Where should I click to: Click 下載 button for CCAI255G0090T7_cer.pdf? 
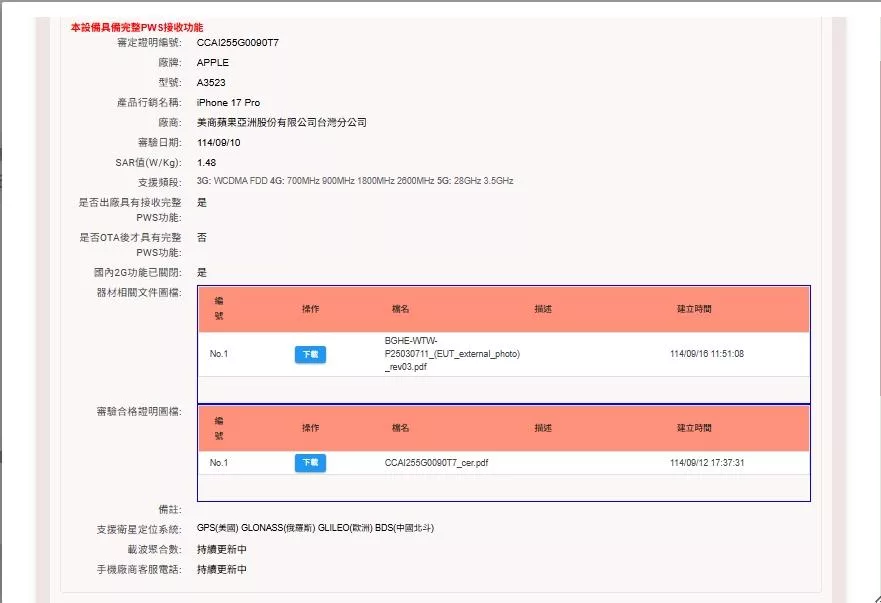[310, 463]
